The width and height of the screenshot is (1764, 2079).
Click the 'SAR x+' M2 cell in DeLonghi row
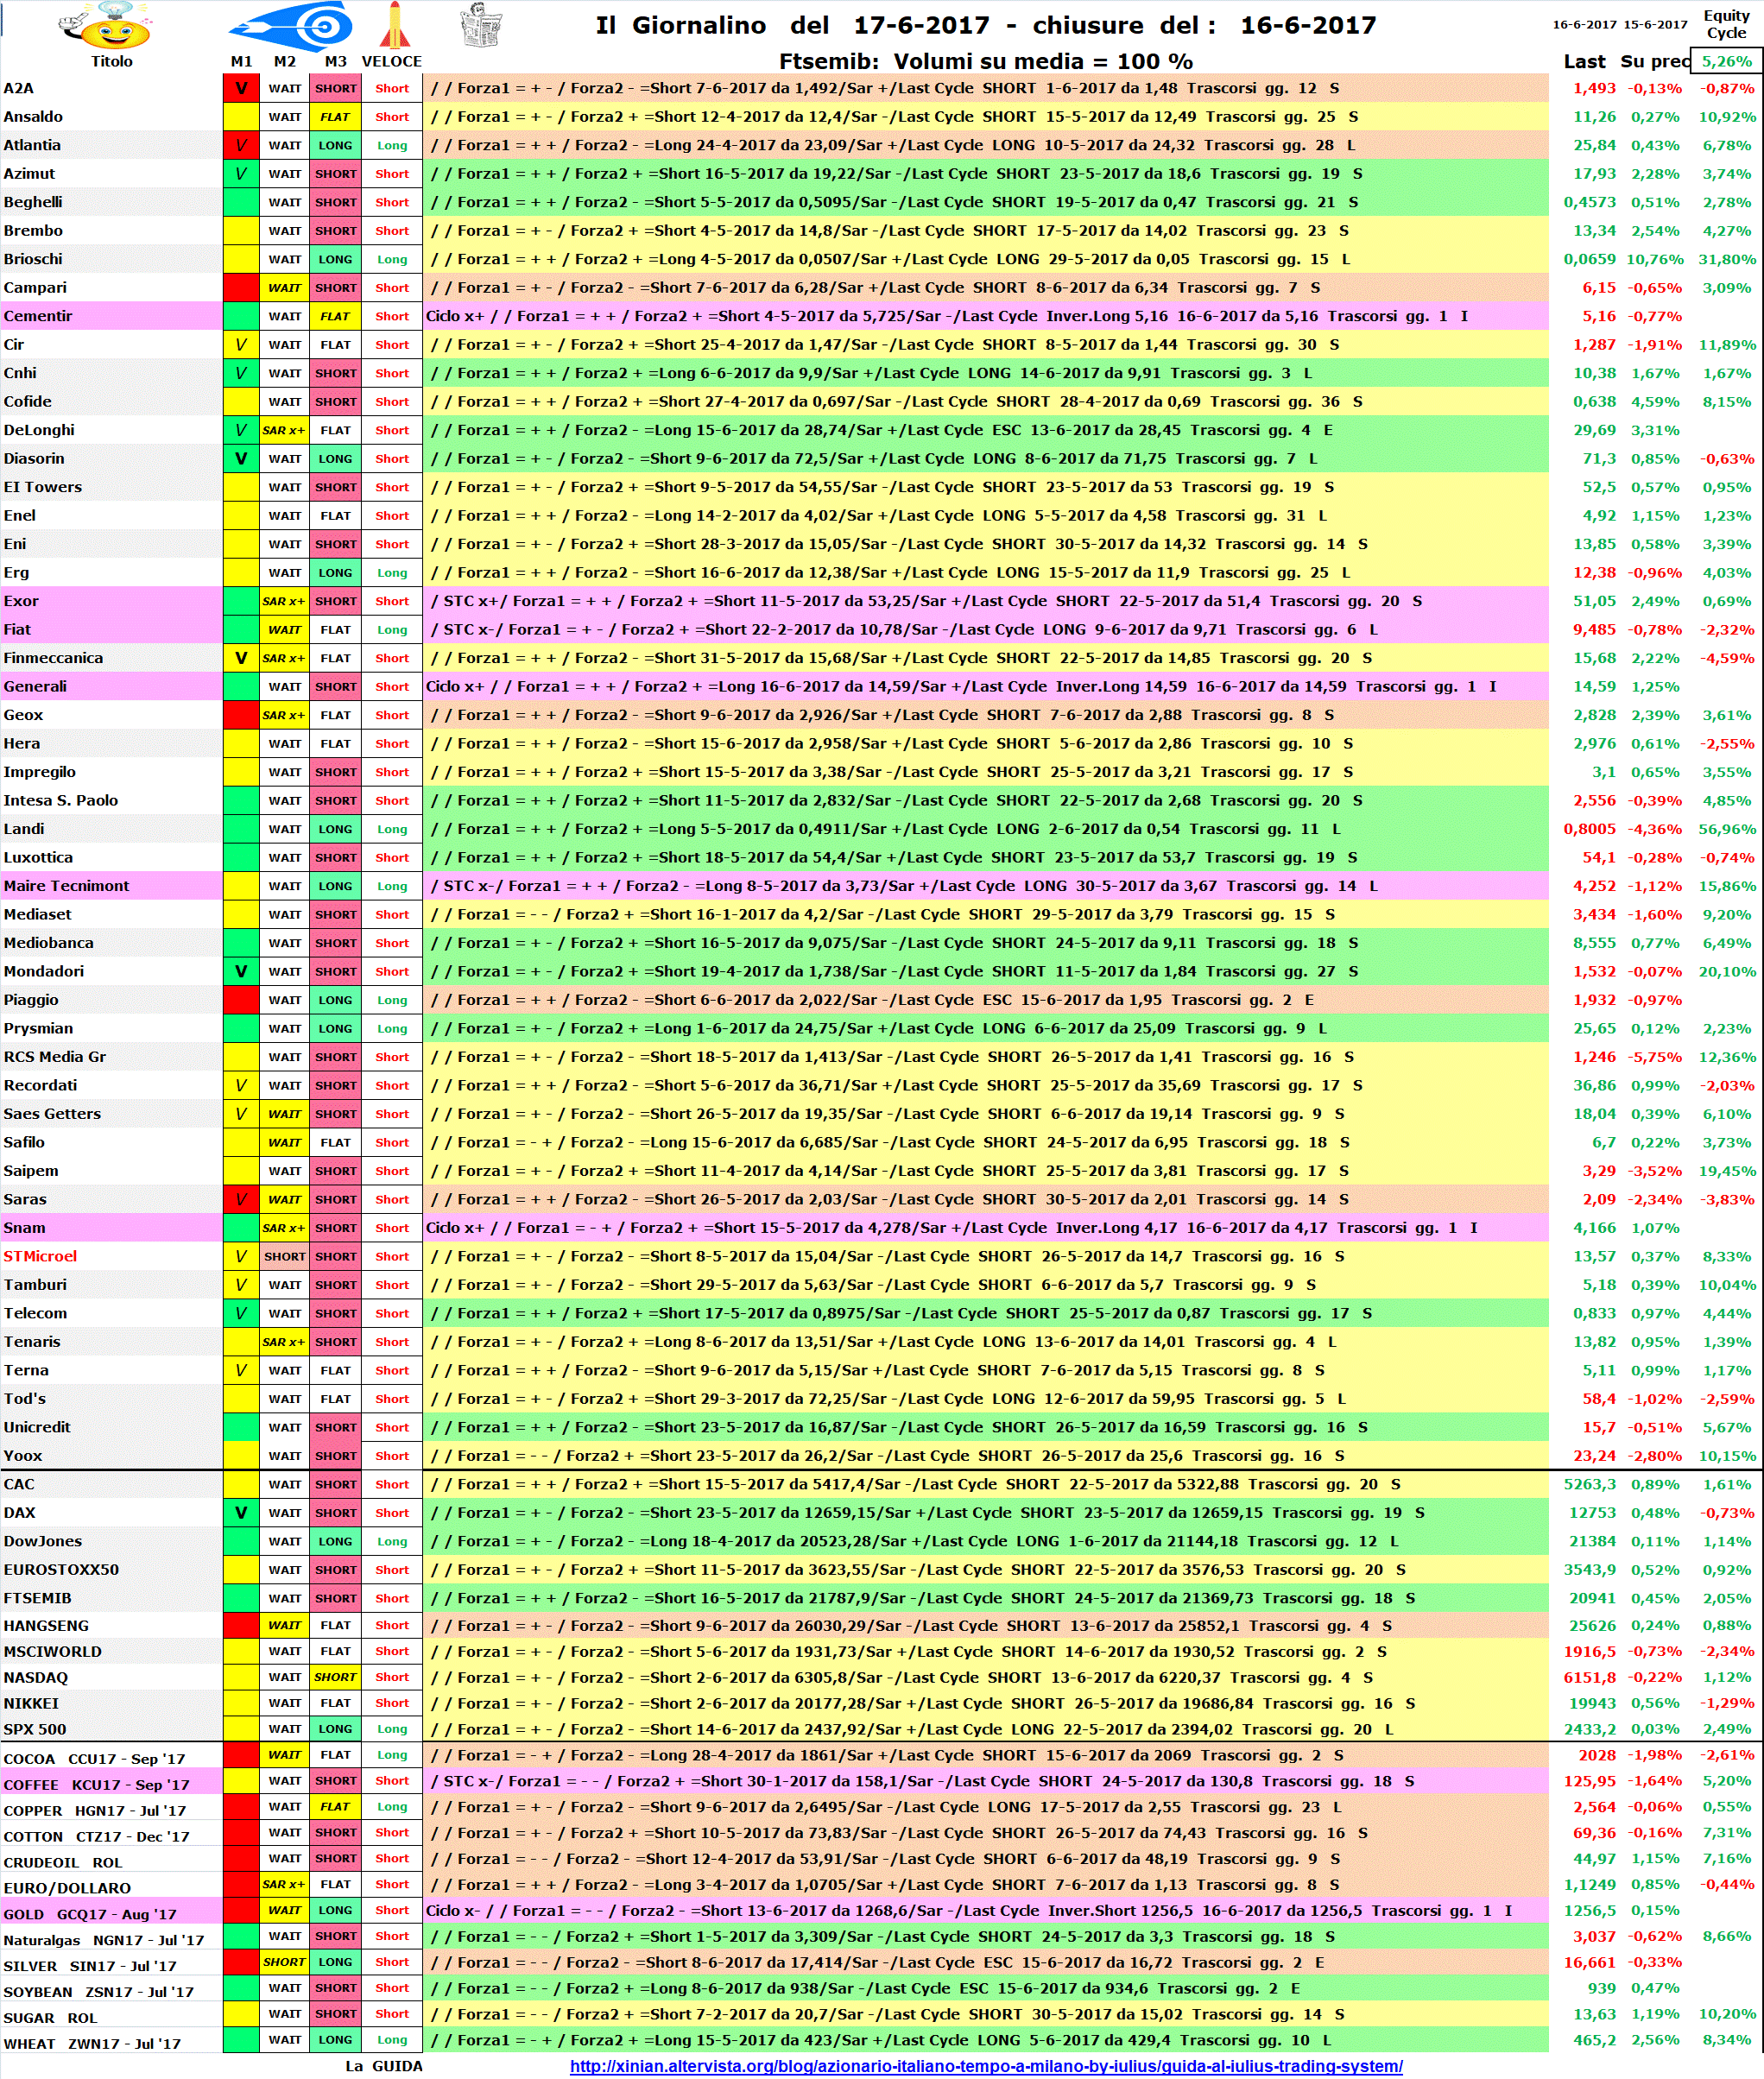(285, 430)
